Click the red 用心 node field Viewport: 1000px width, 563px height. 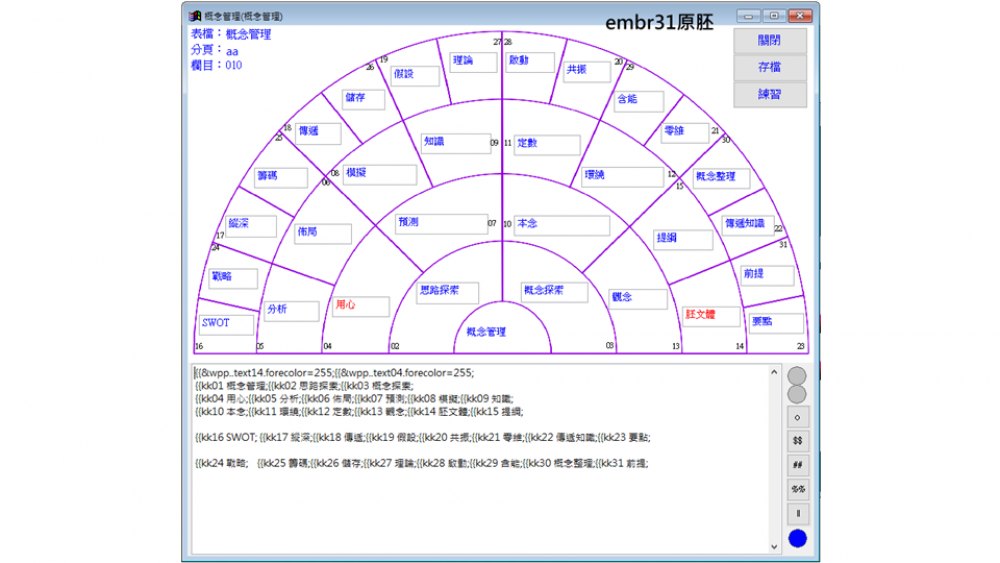(x=360, y=306)
